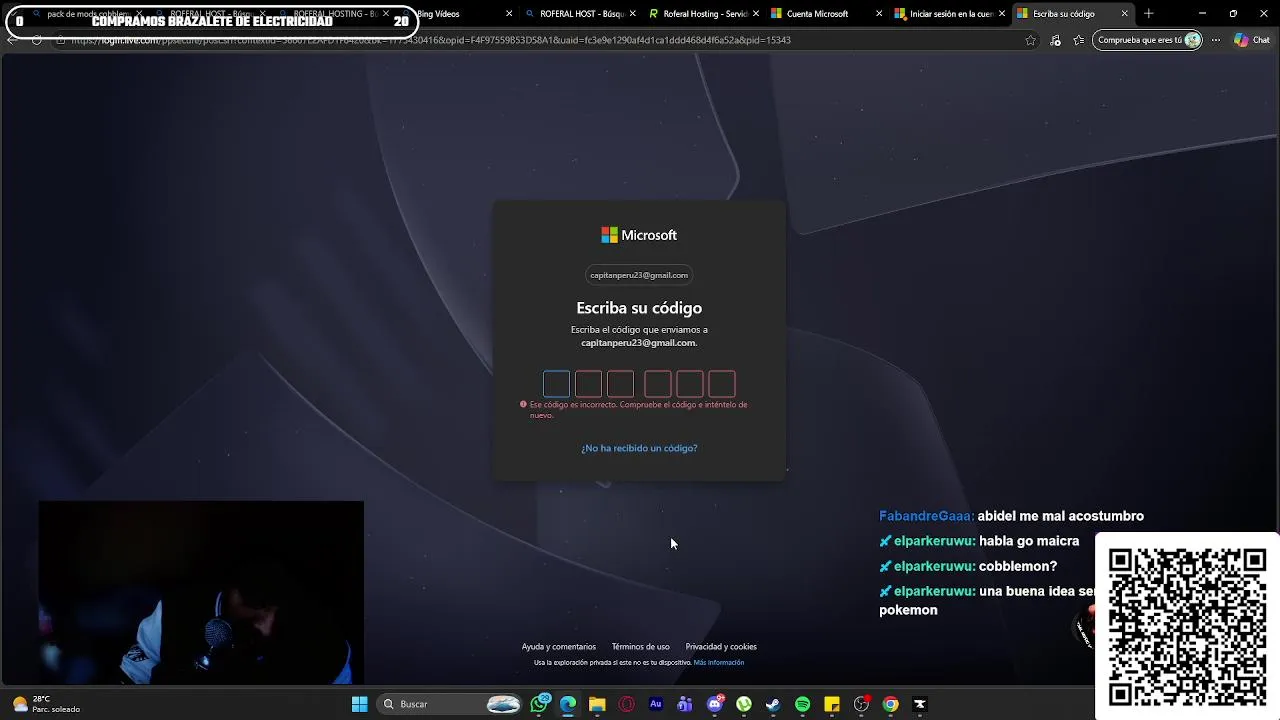The height and width of the screenshot is (720, 1280).
Task: Open Spotify from the taskbar
Action: [x=802, y=704]
